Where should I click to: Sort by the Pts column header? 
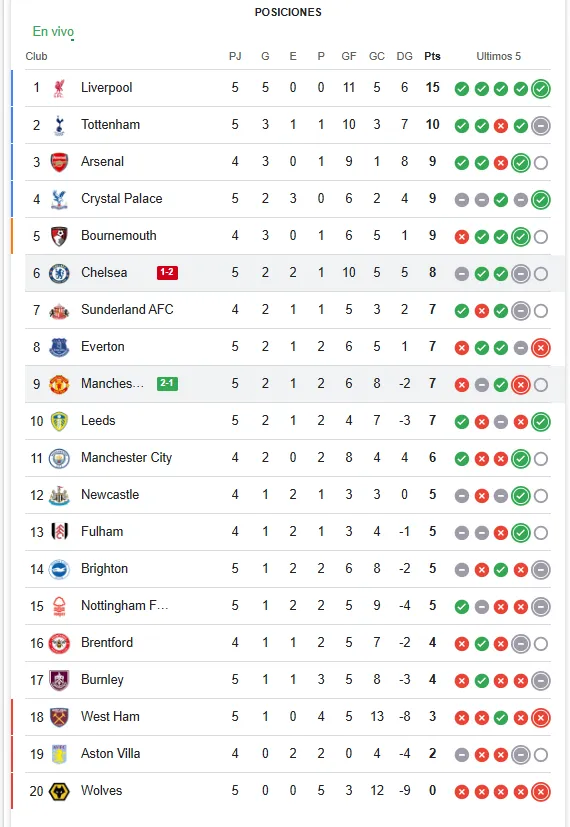[432, 56]
